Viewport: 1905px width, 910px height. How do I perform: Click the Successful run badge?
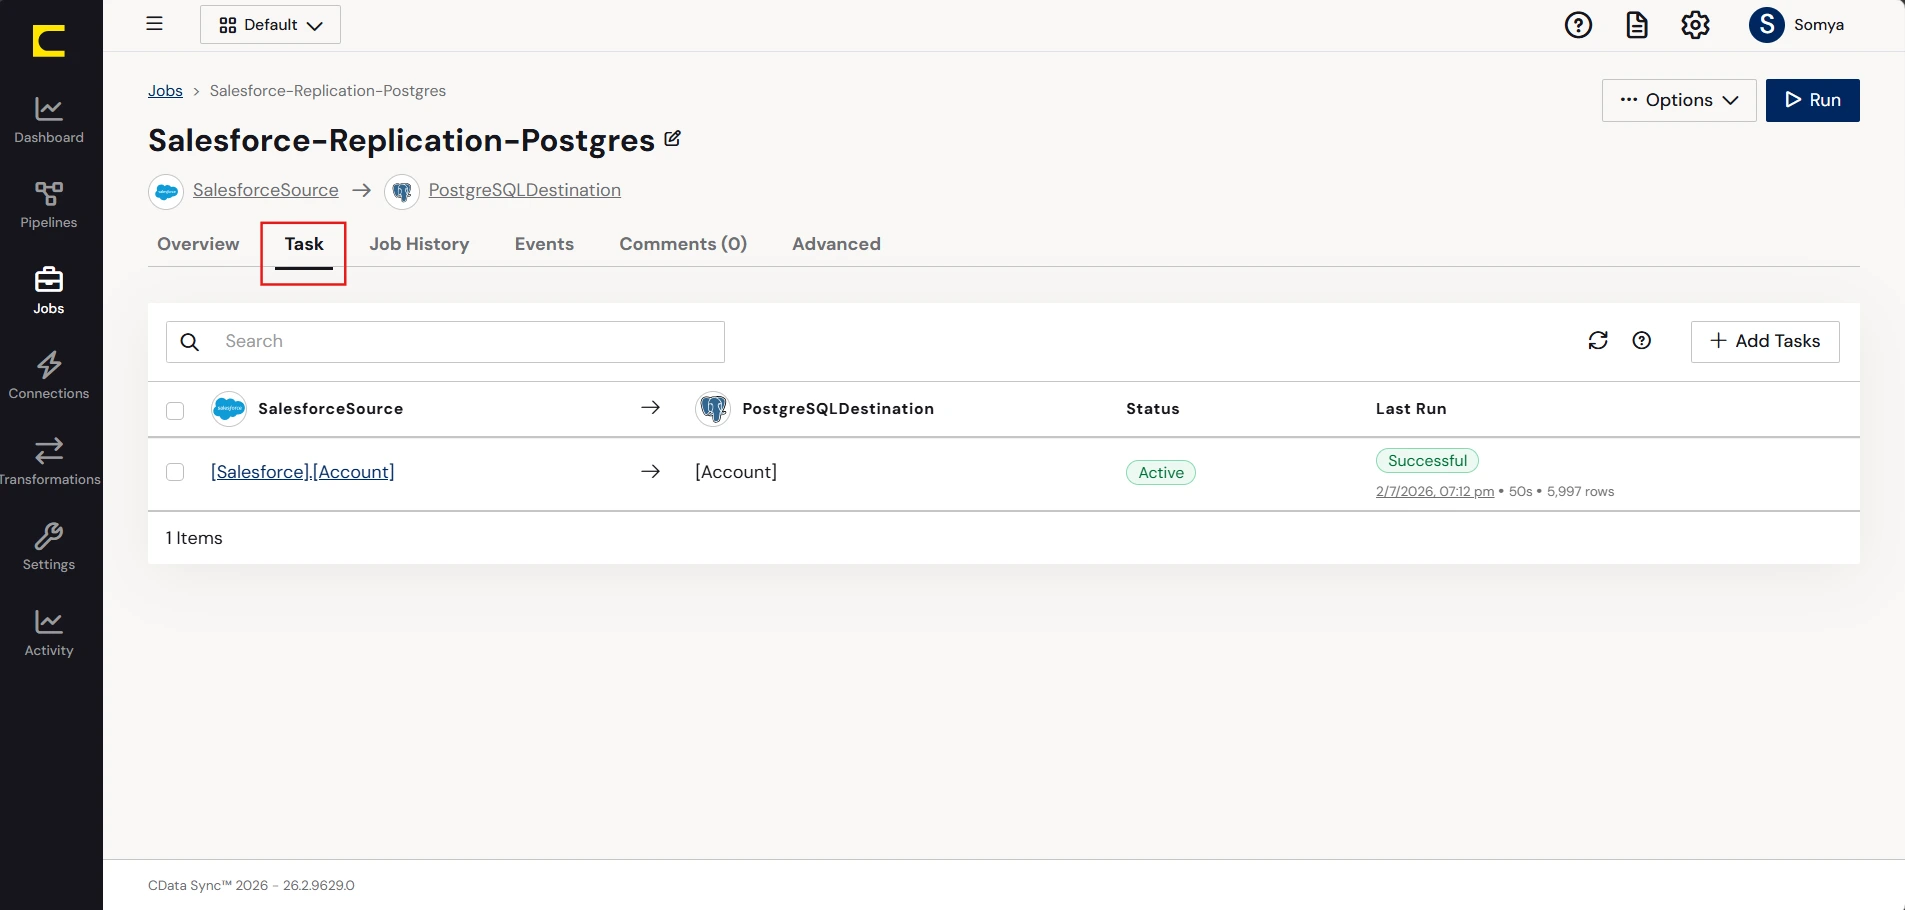point(1427,461)
